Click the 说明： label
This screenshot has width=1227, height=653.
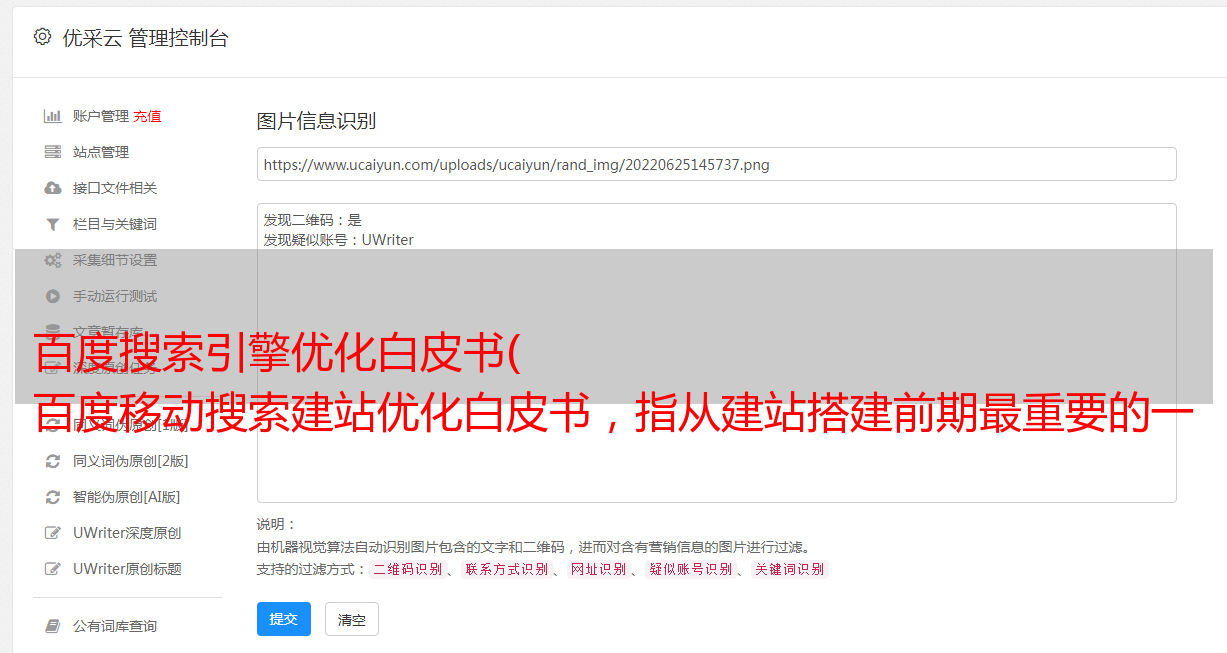click(x=277, y=524)
